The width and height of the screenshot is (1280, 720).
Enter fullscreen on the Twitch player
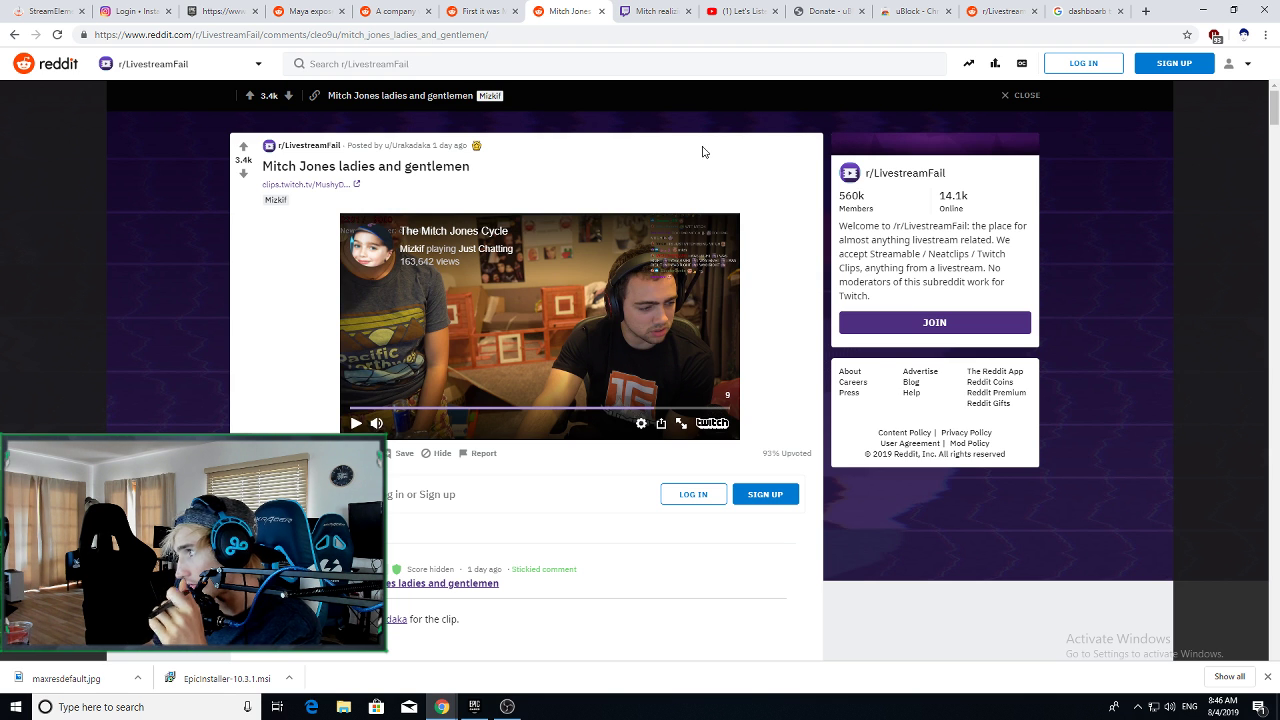[681, 423]
